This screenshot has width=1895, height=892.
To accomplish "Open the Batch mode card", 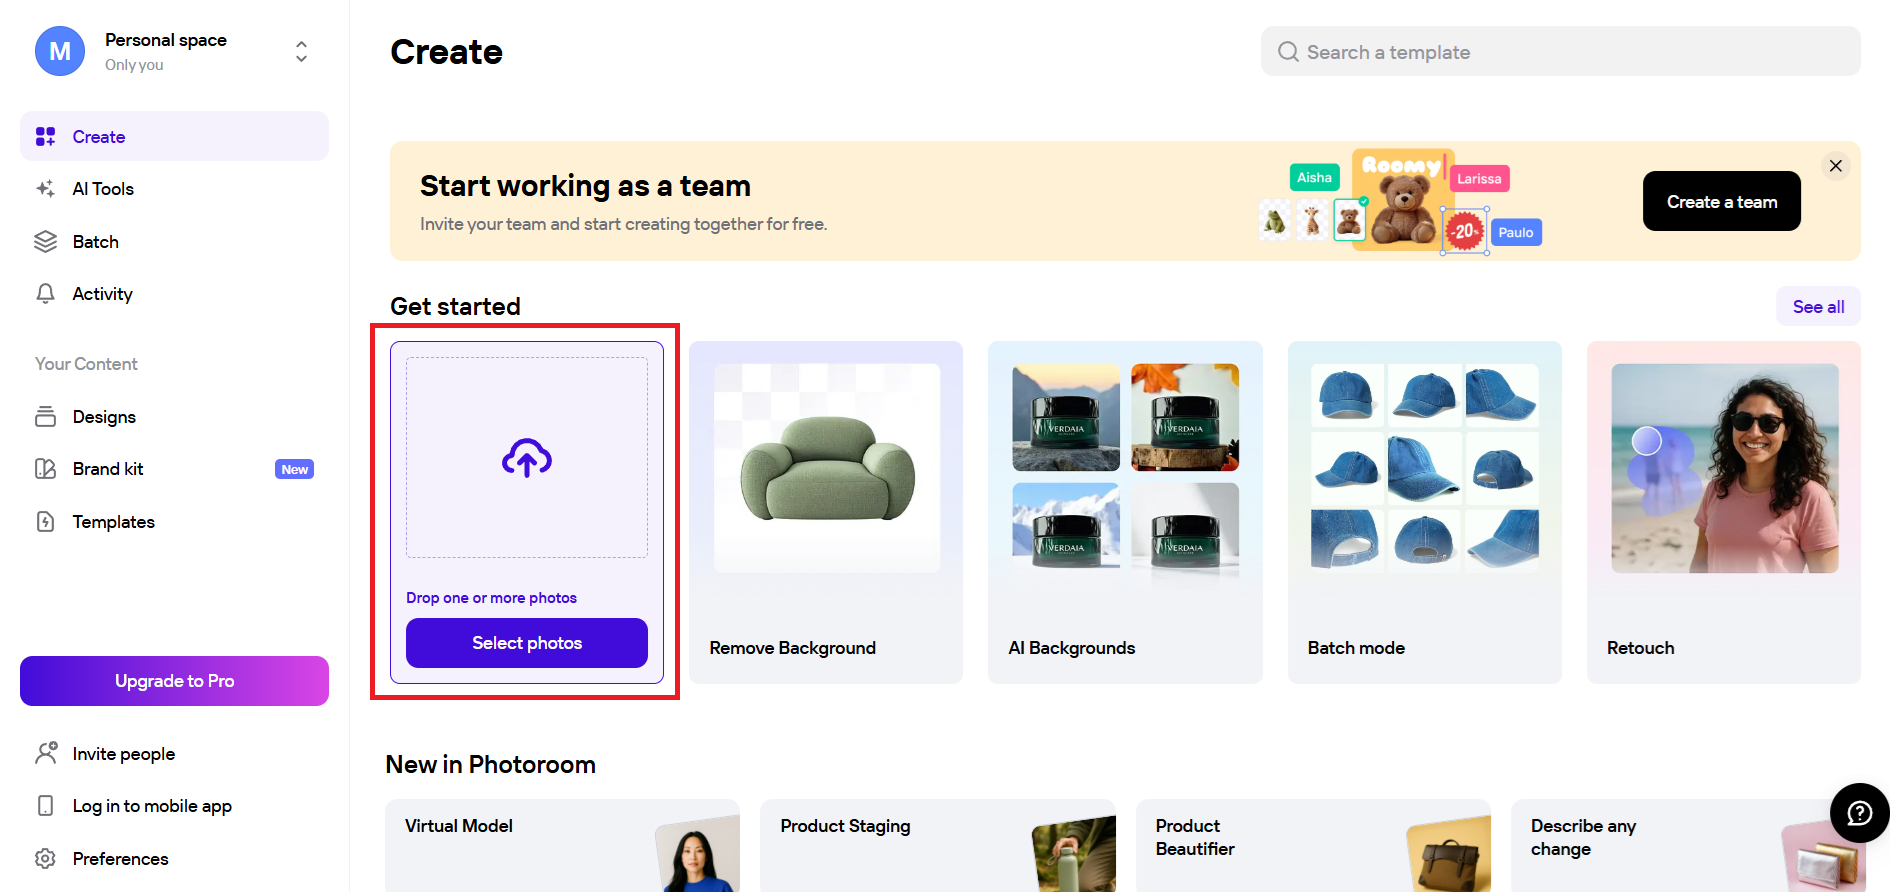I will [x=1424, y=513].
